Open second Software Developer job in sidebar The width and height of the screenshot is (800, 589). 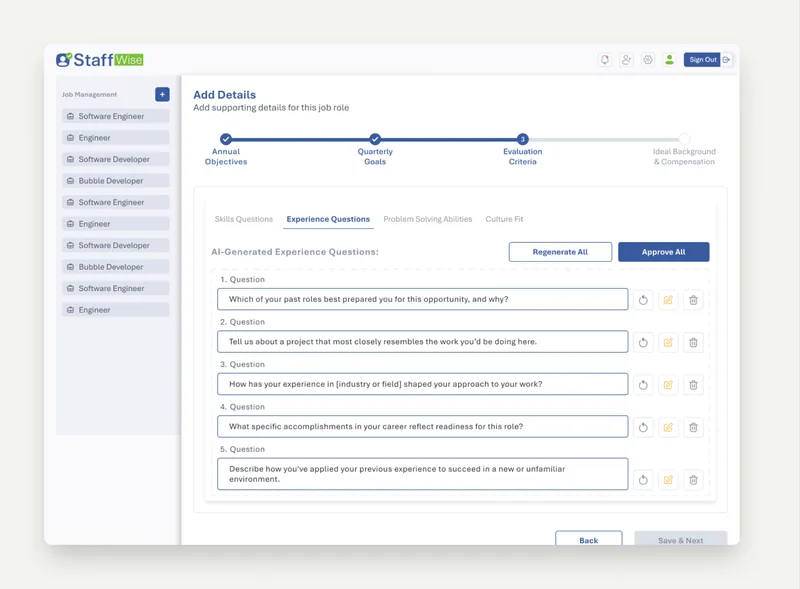tap(116, 245)
